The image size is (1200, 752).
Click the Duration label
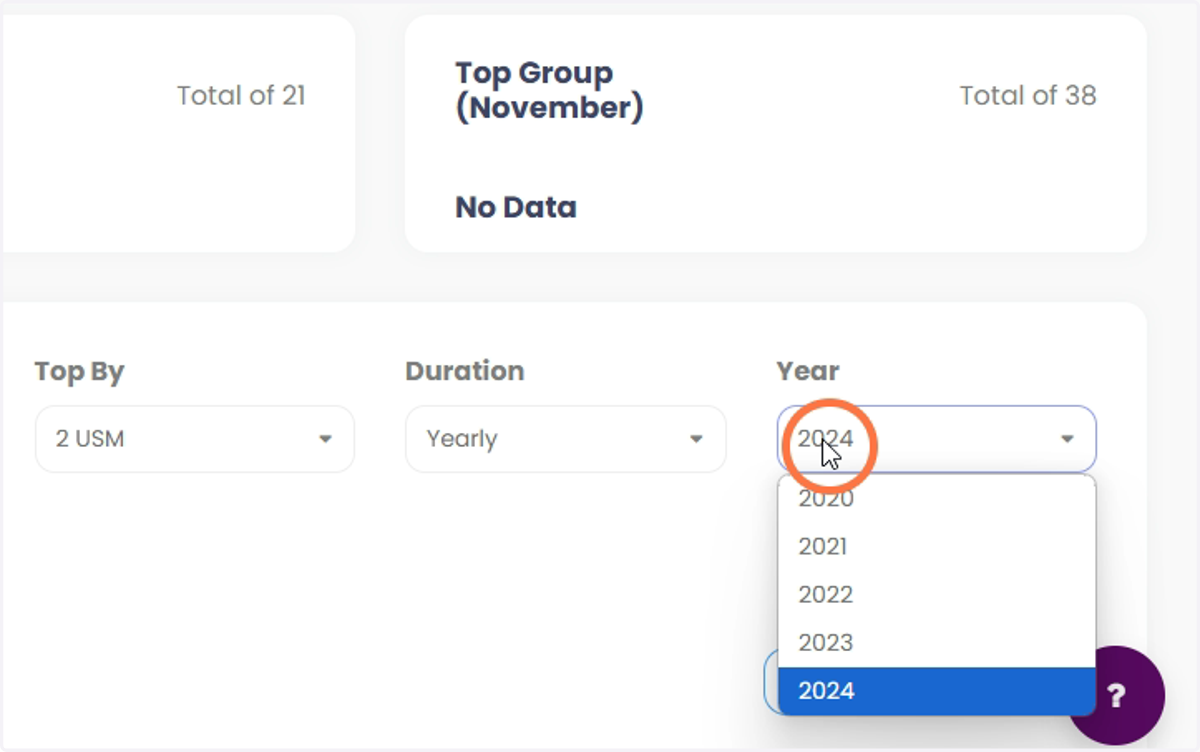tap(465, 371)
